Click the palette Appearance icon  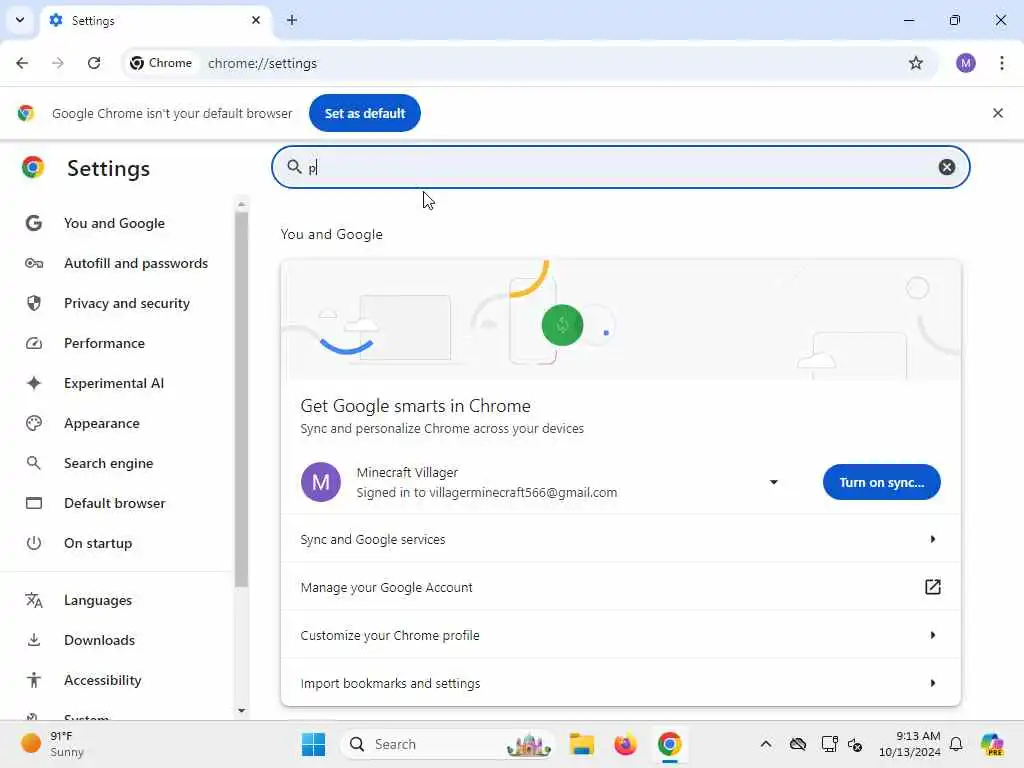click(34, 423)
